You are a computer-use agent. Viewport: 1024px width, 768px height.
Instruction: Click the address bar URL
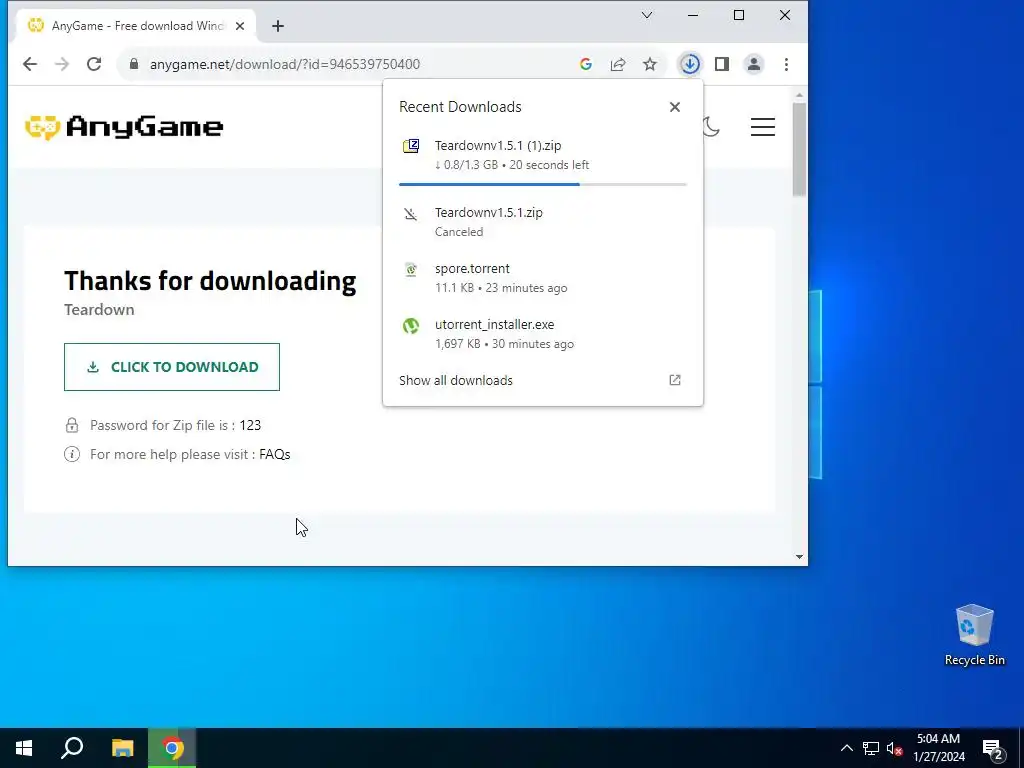(x=285, y=64)
